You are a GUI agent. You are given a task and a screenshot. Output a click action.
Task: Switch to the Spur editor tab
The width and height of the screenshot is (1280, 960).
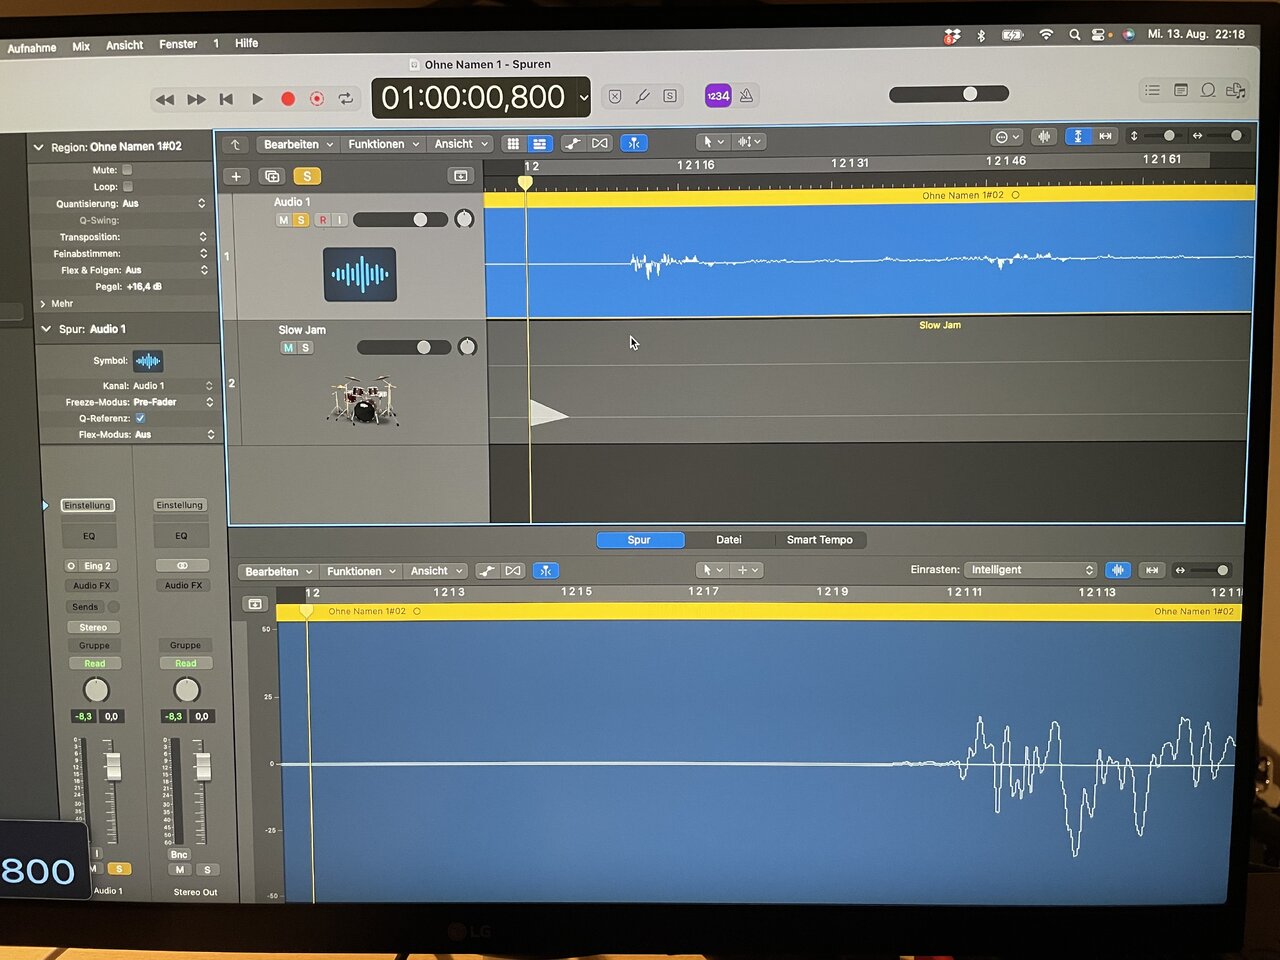[640, 540]
